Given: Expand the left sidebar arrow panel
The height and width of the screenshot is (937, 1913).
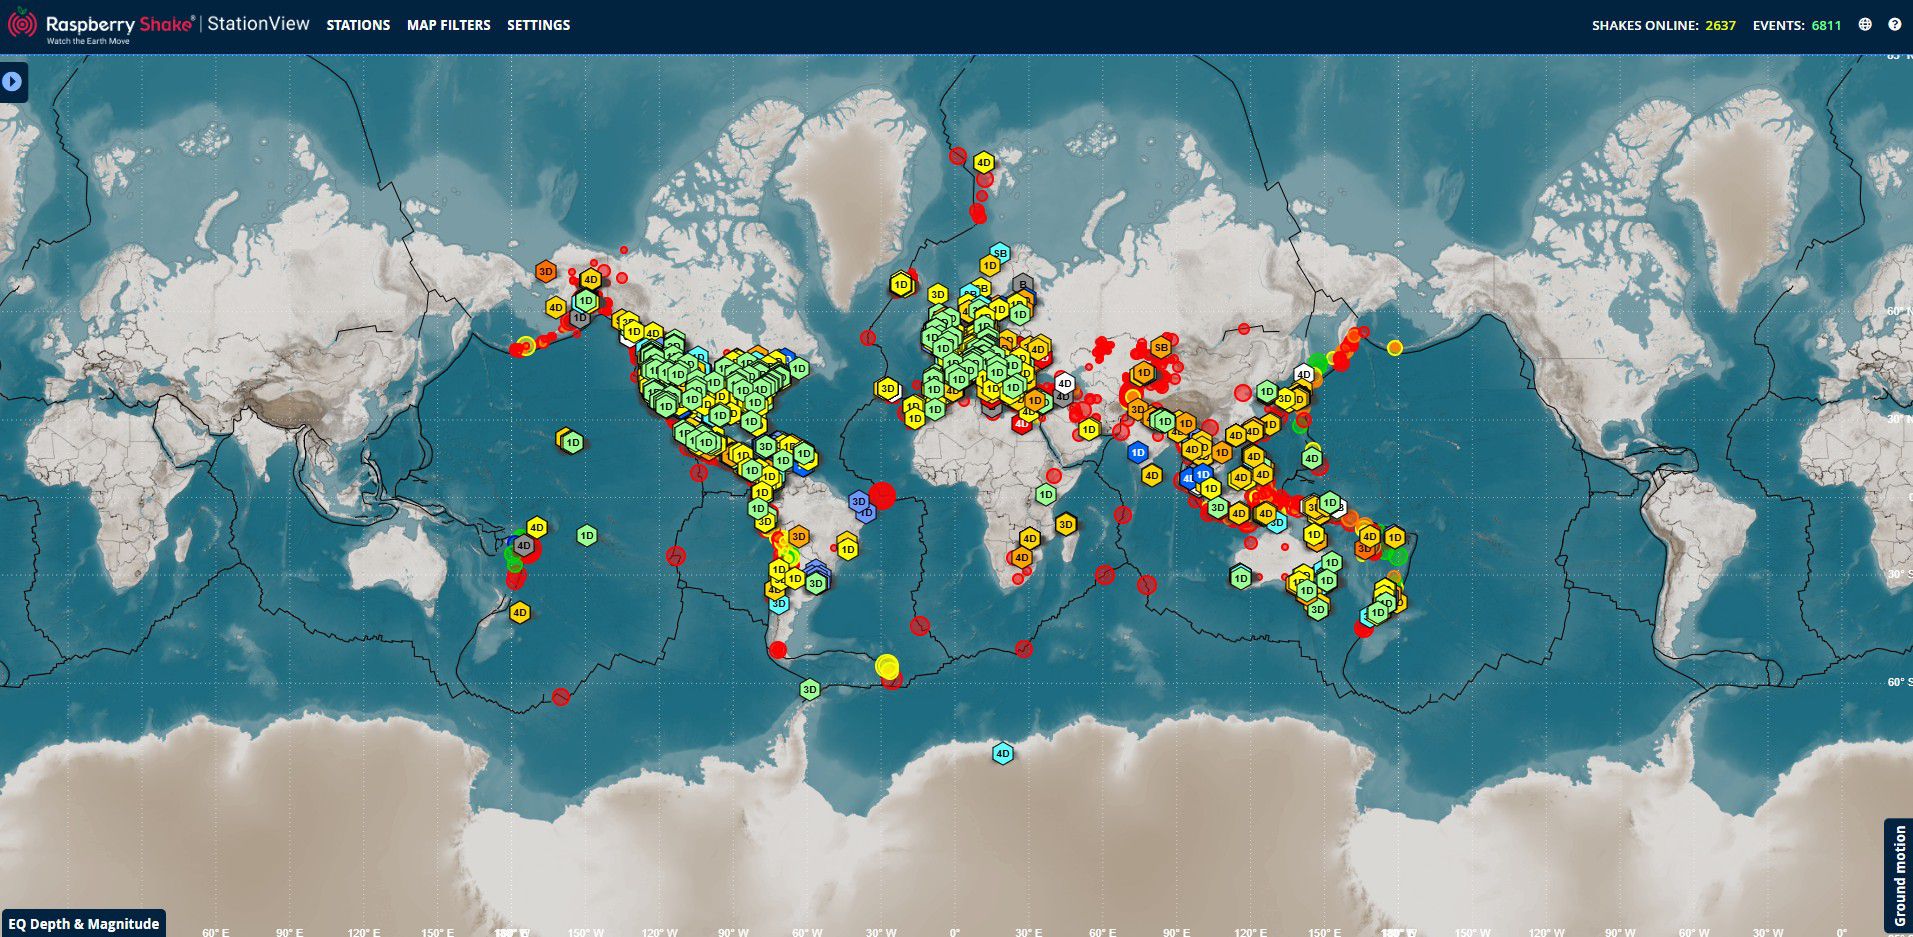Looking at the screenshot, I should coord(11,81).
